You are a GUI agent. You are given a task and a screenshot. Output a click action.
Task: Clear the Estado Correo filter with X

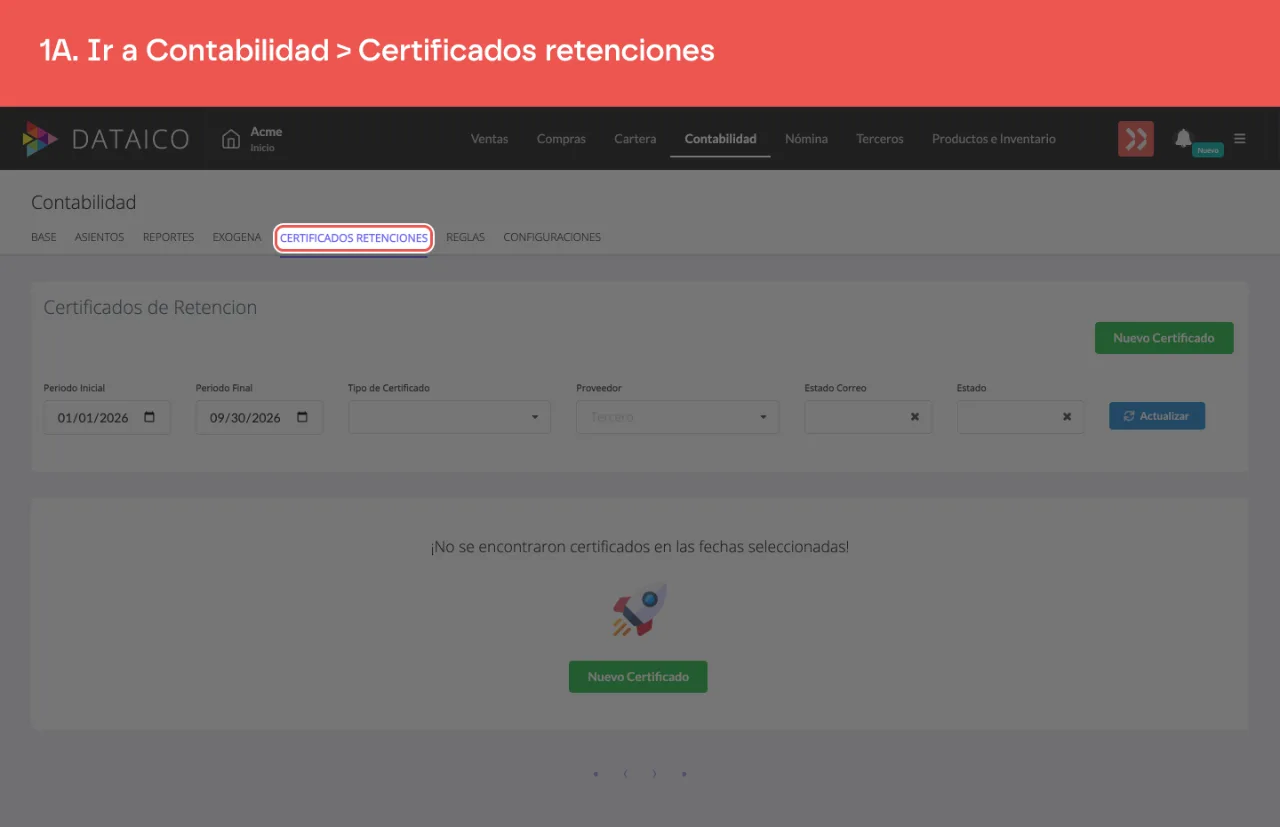(914, 417)
